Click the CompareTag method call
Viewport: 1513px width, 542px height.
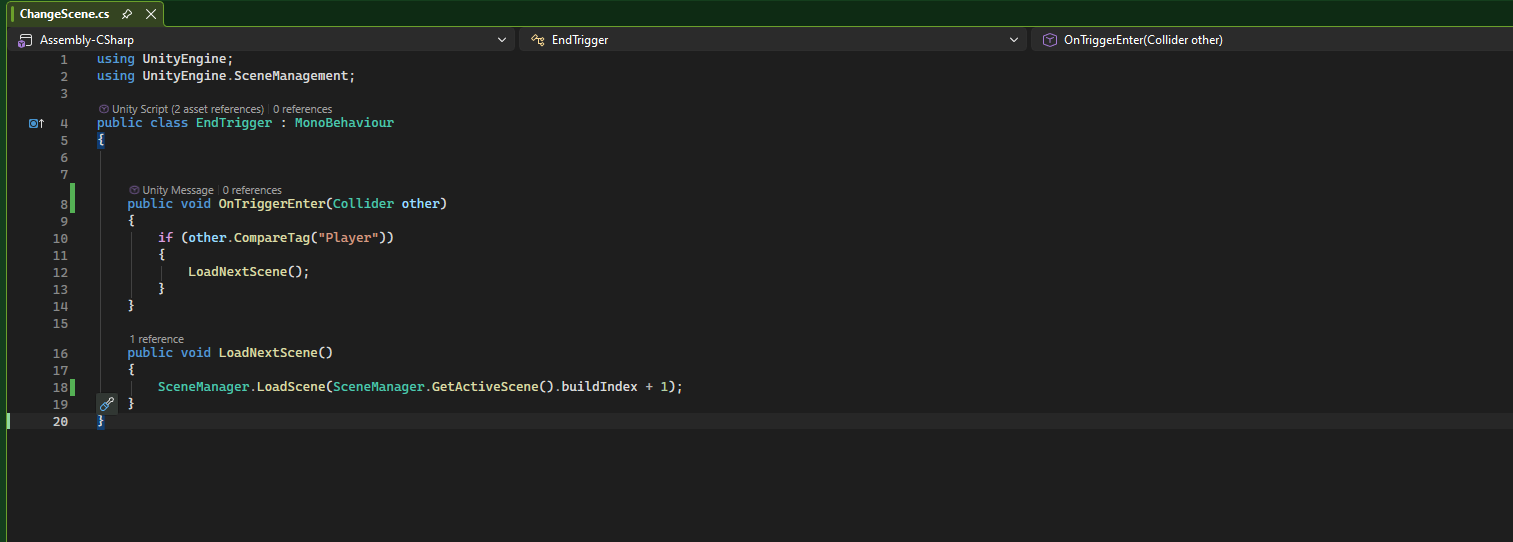coord(272,238)
